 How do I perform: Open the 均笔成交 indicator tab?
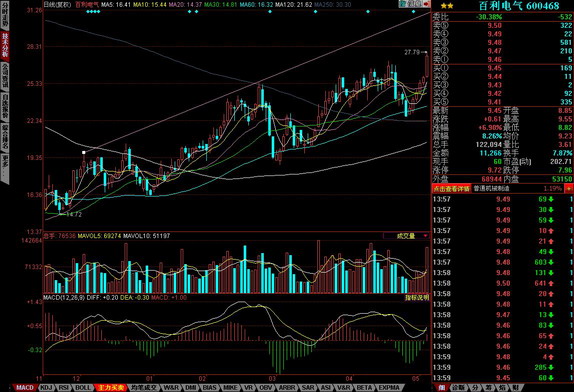tap(144, 387)
